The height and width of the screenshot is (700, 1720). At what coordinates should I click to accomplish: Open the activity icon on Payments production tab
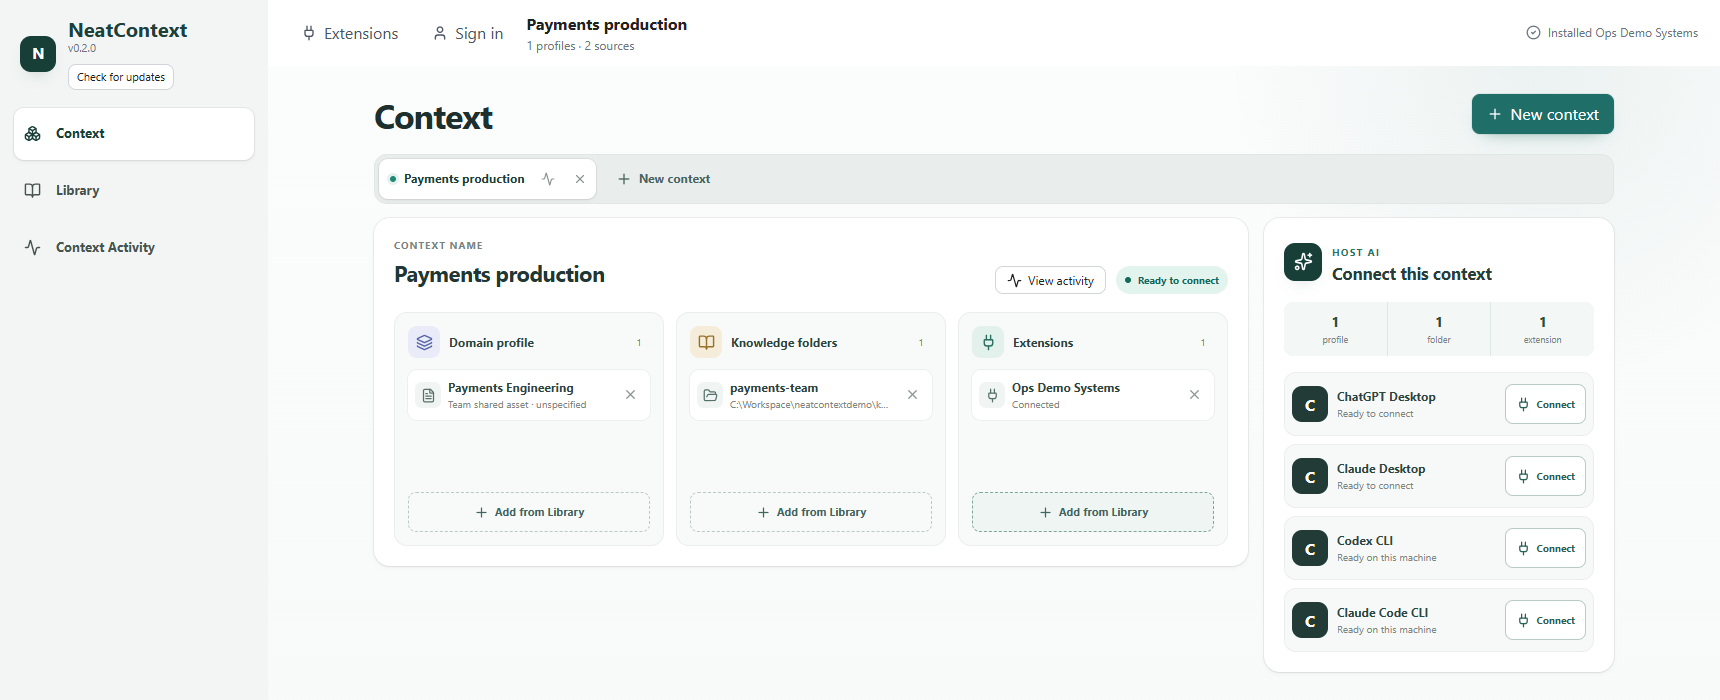click(x=548, y=179)
